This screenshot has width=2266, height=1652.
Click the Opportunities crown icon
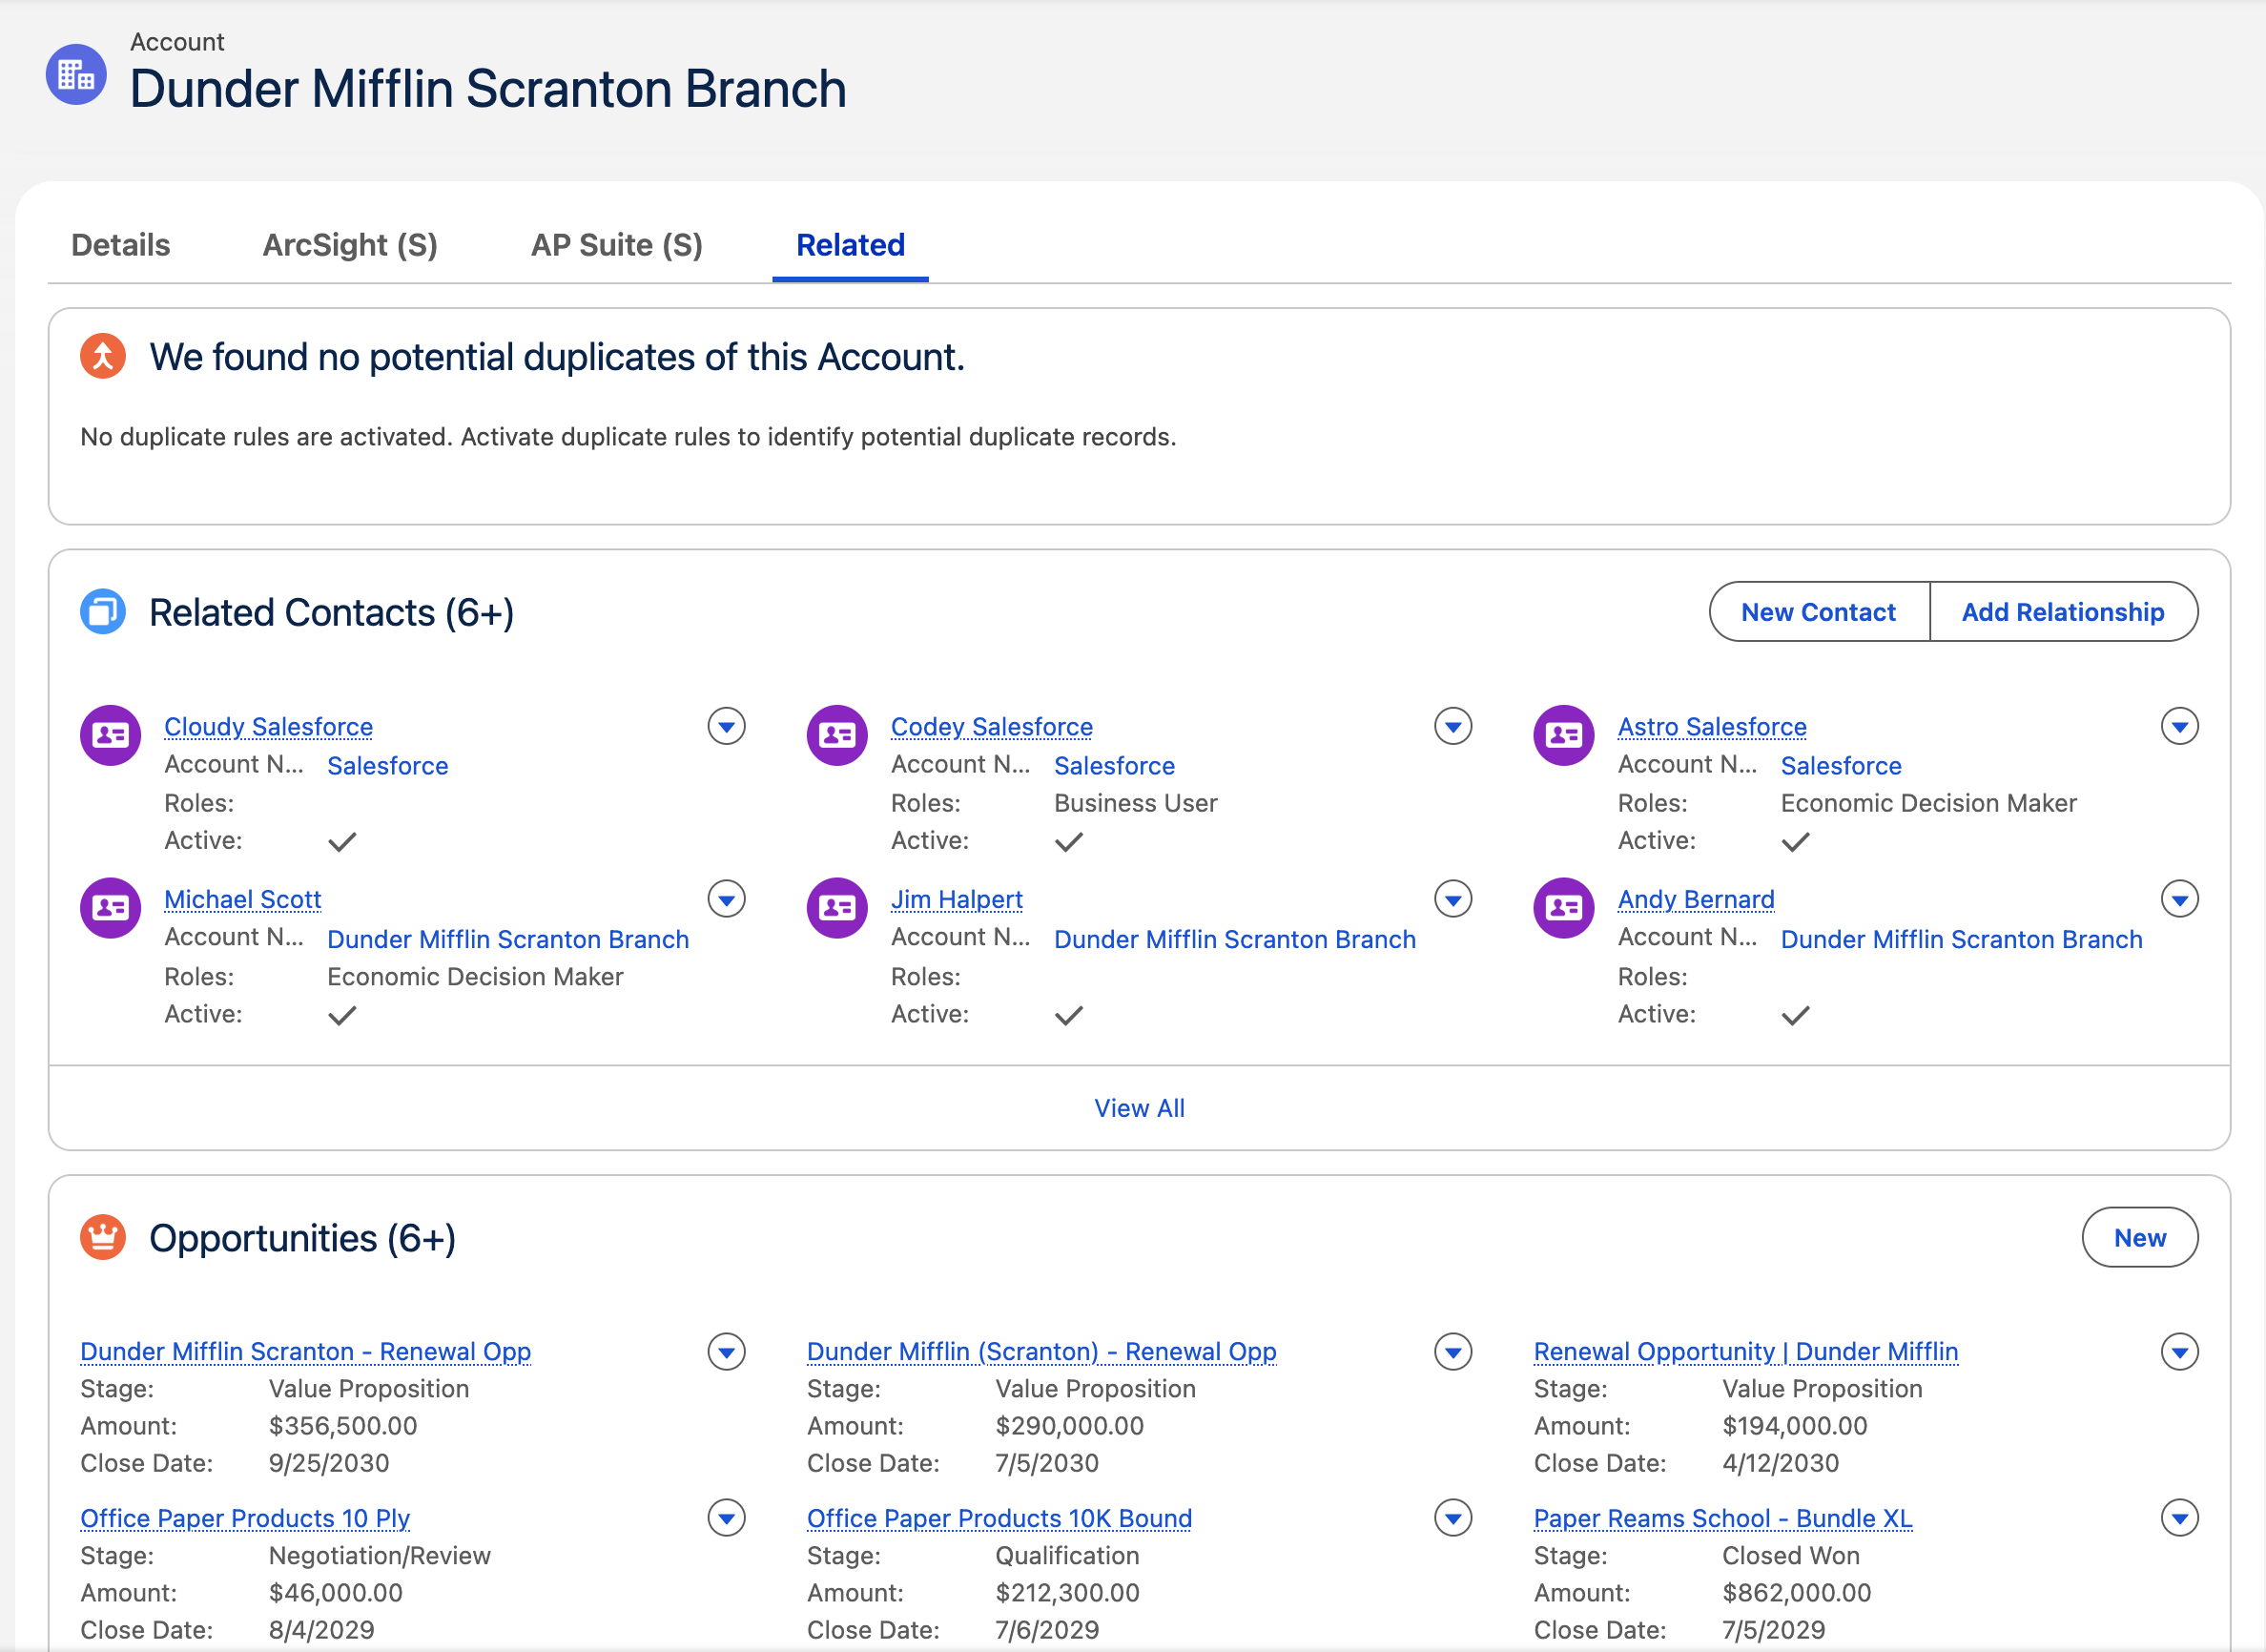pos(103,1238)
